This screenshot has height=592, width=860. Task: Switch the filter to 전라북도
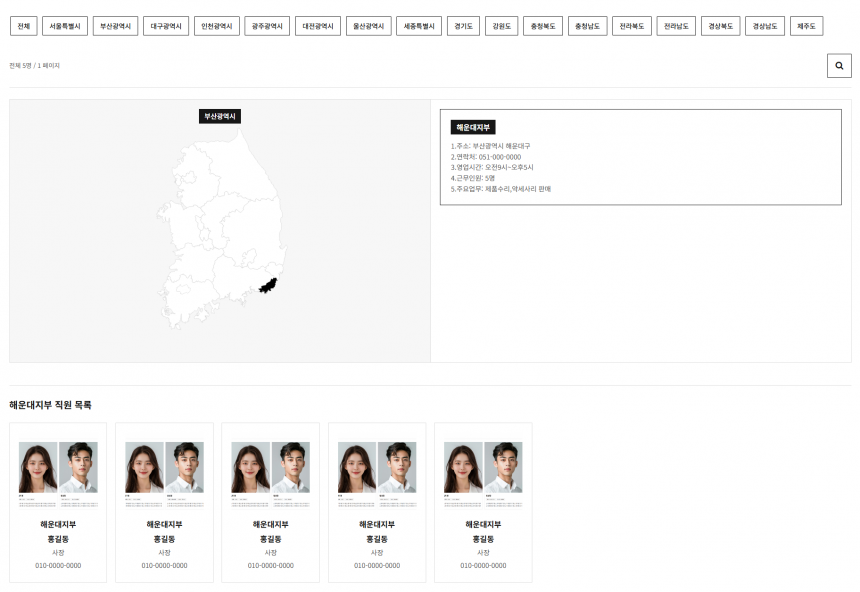tap(632, 26)
